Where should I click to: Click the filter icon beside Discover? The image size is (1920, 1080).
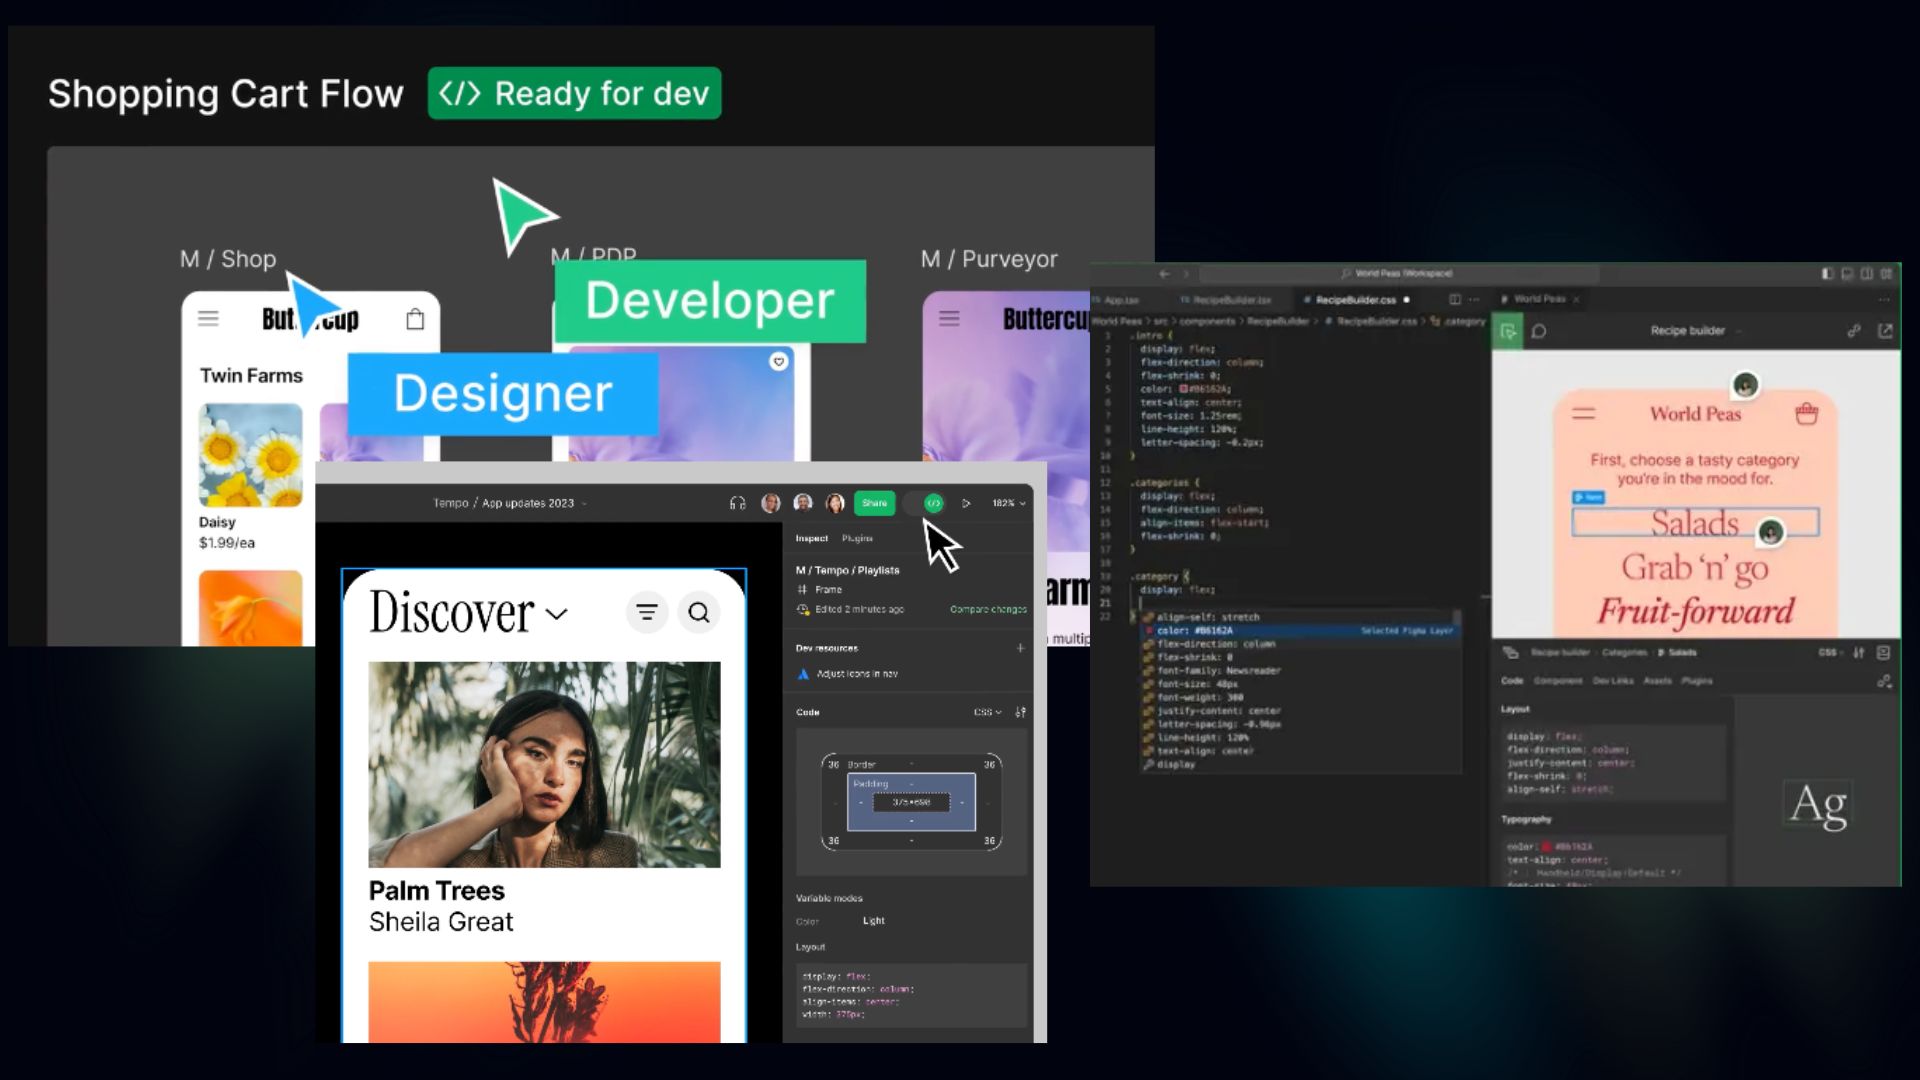[x=647, y=612]
